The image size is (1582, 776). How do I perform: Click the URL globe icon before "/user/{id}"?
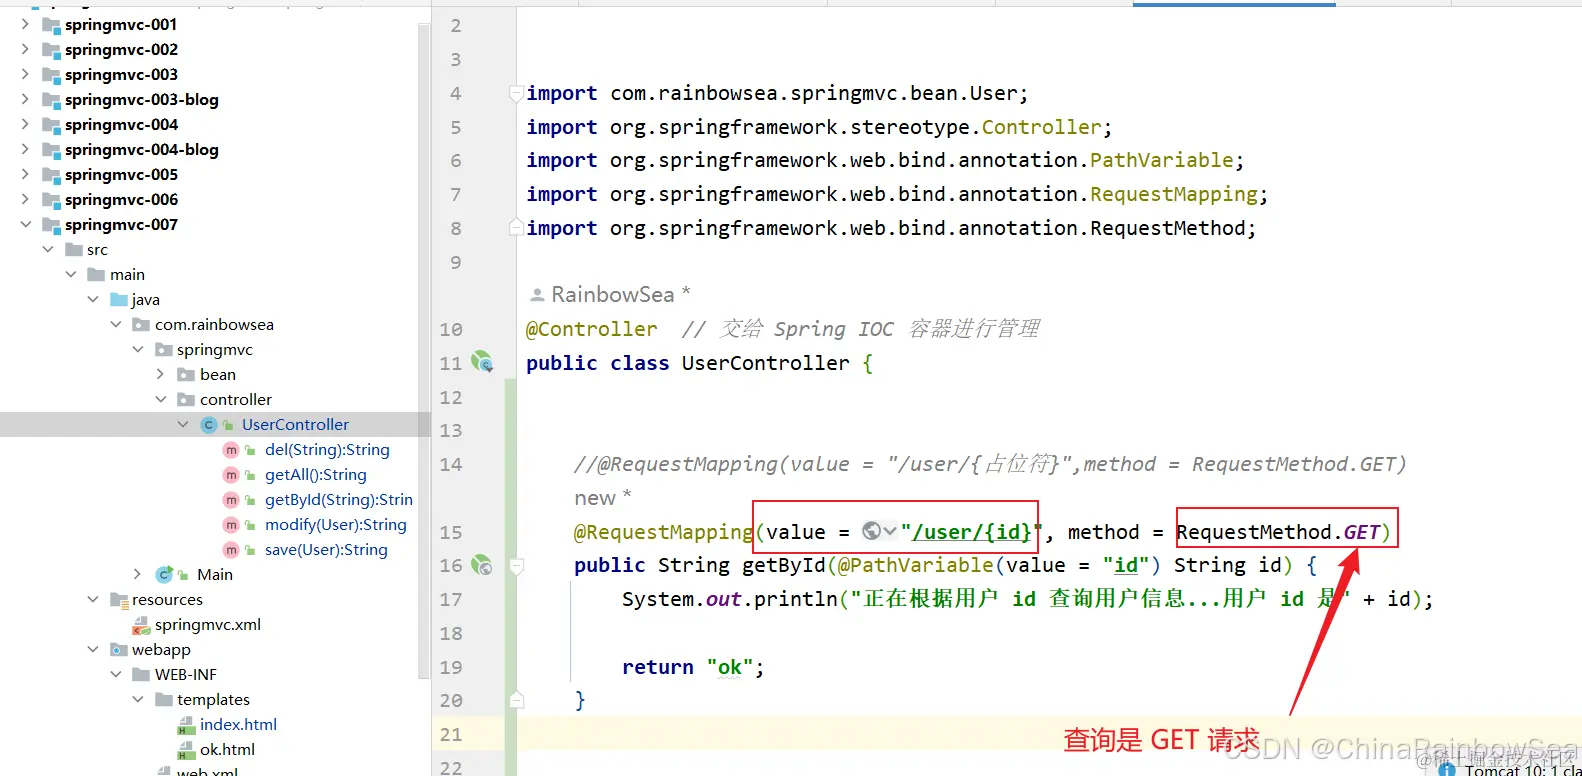coord(871,531)
